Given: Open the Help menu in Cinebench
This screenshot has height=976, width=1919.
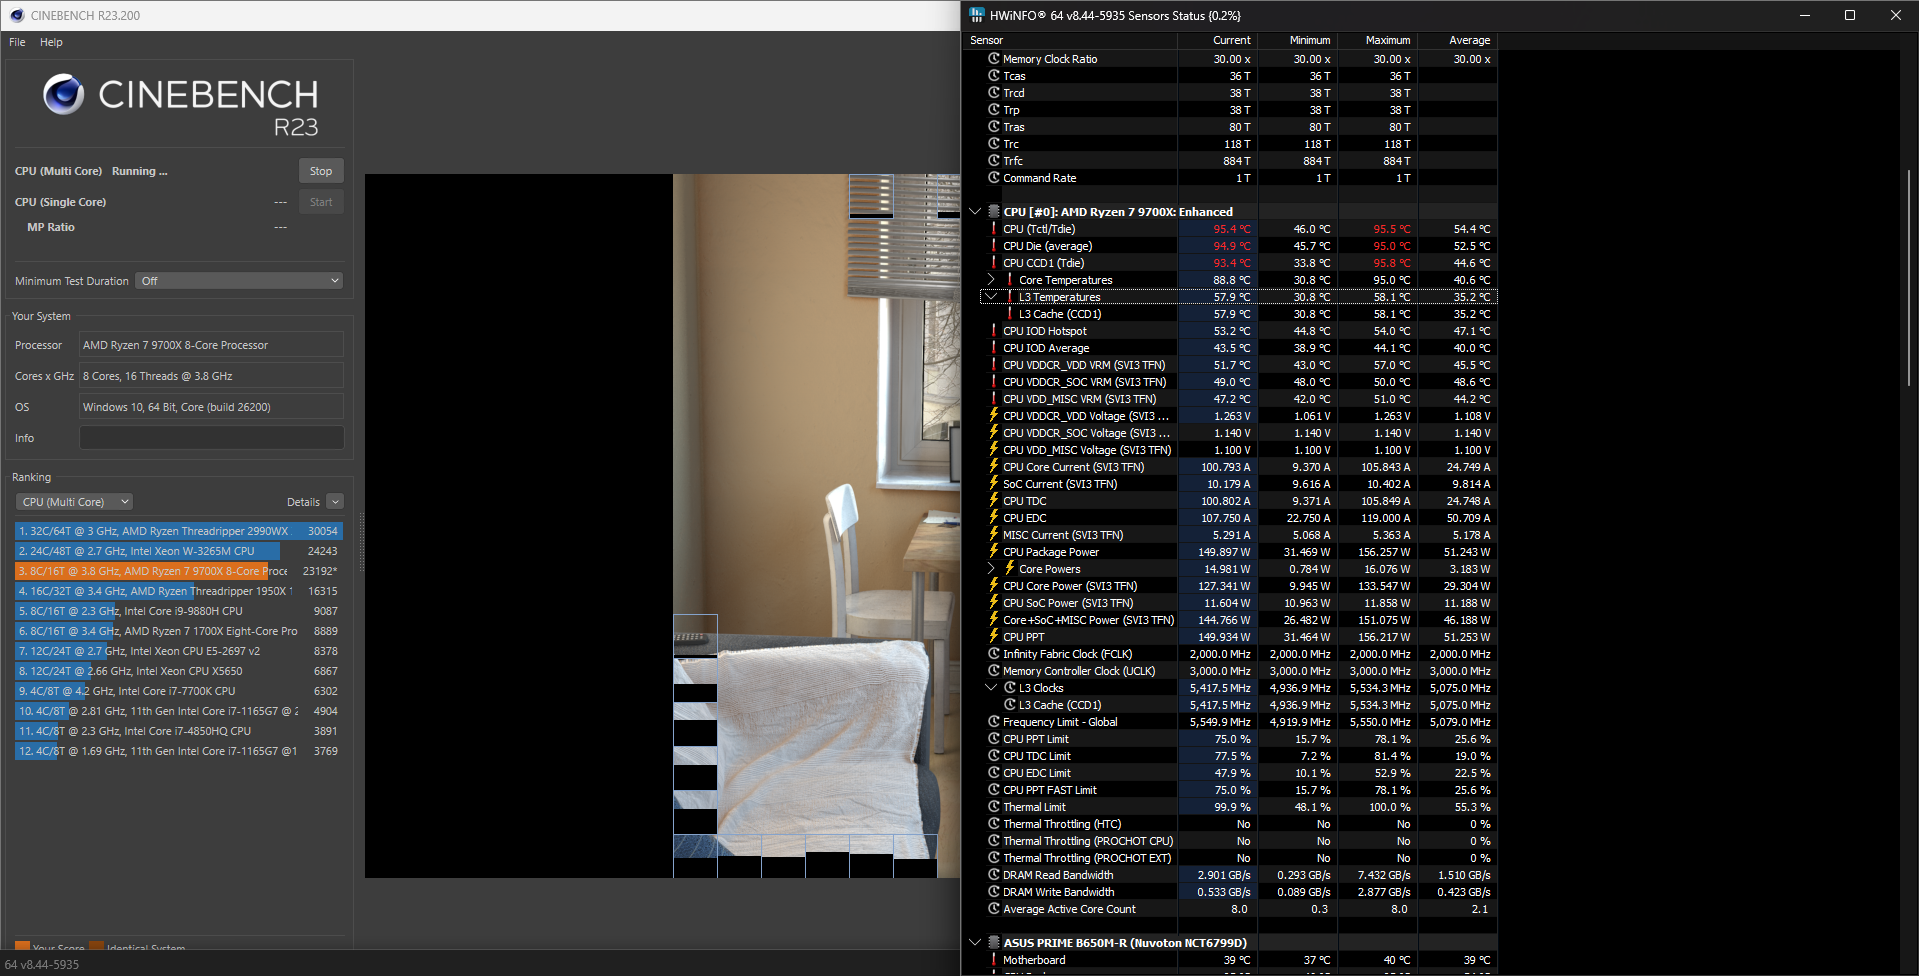Looking at the screenshot, I should (x=51, y=42).
